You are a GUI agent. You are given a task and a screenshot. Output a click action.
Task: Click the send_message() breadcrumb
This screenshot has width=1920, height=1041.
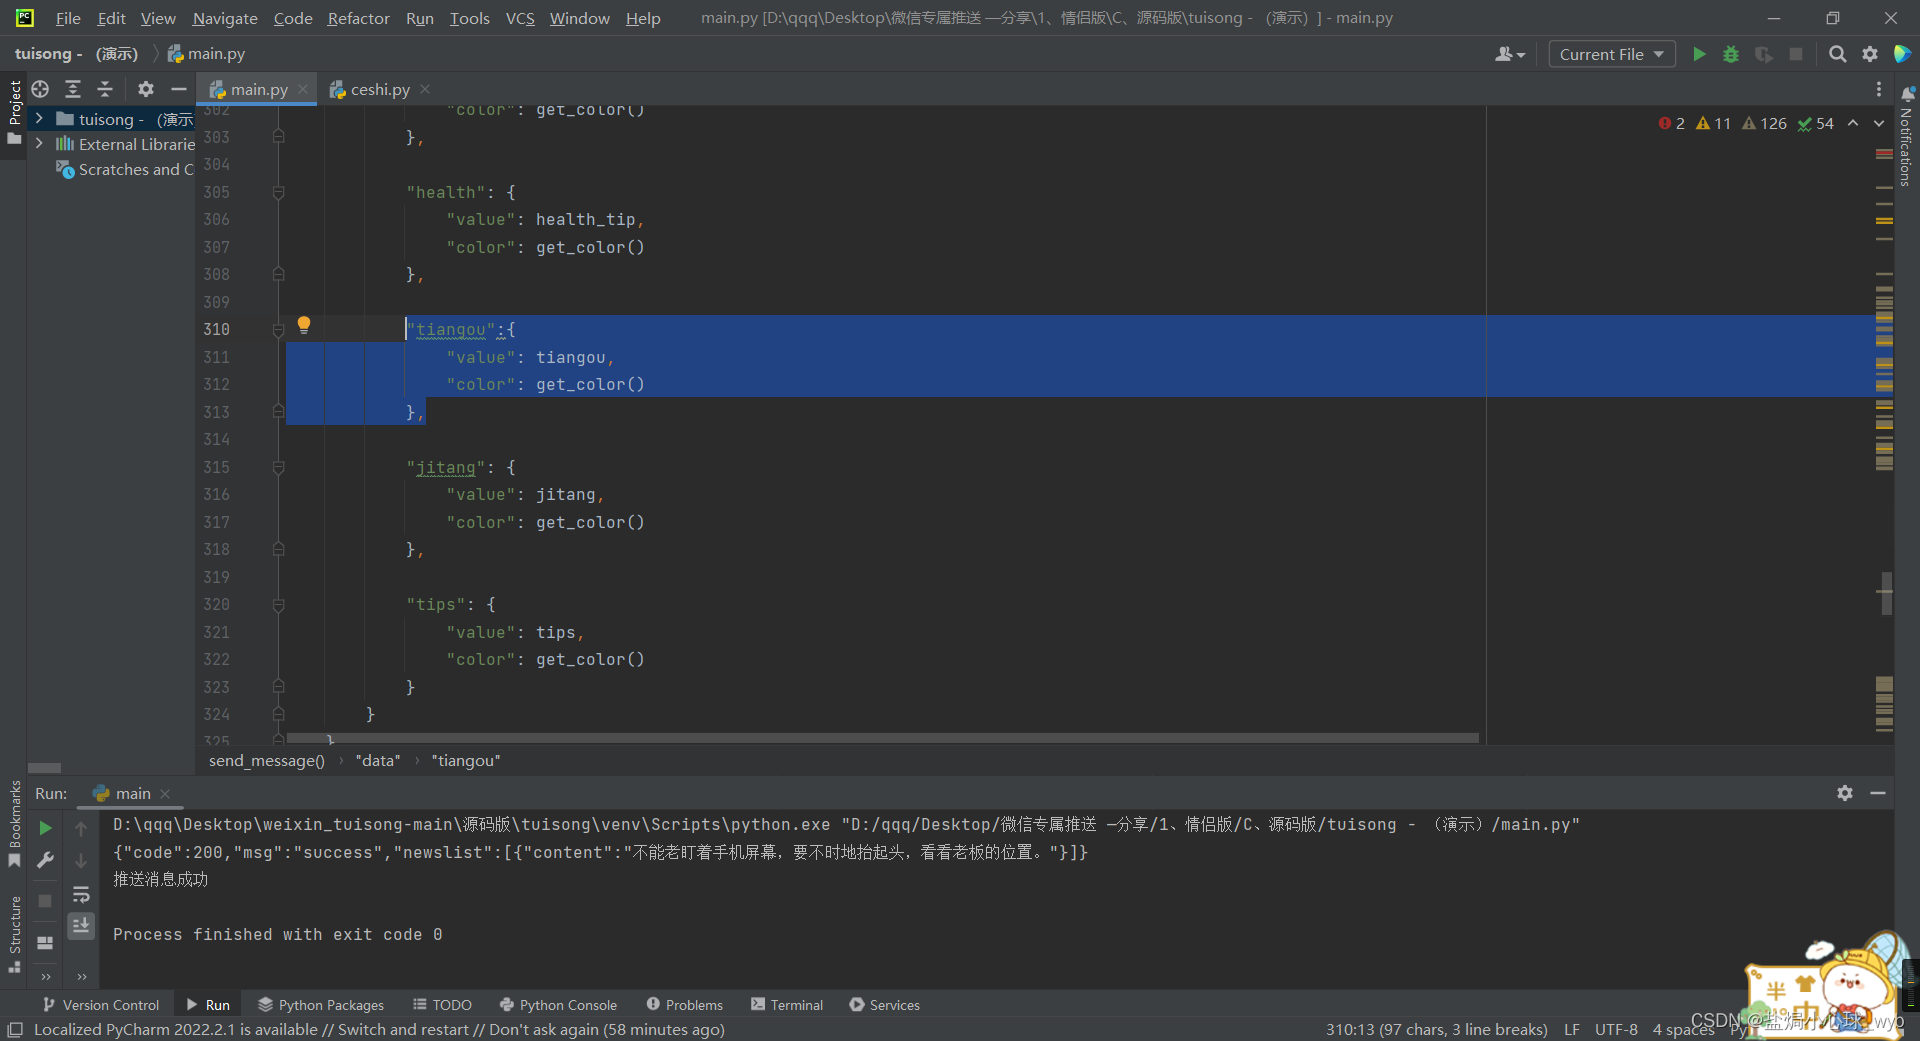tap(267, 760)
